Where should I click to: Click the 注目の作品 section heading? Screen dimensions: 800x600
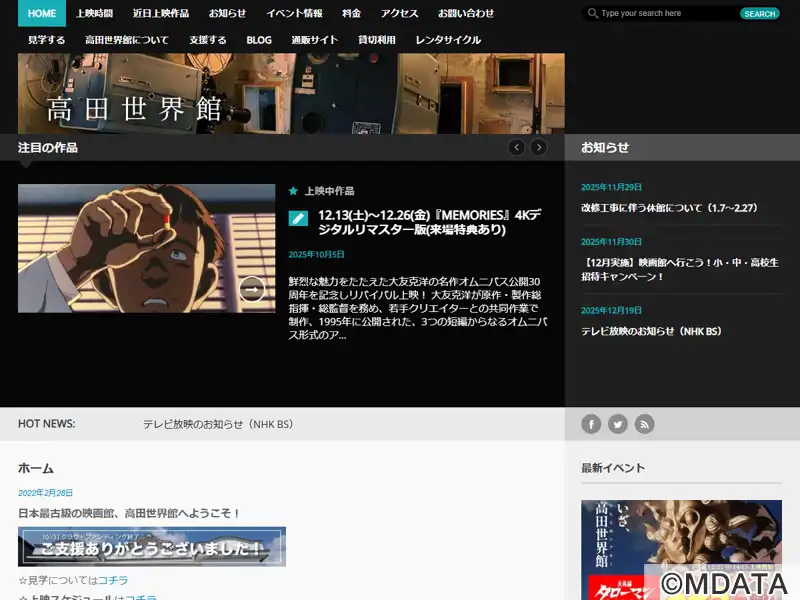pyautogui.click(x=47, y=148)
